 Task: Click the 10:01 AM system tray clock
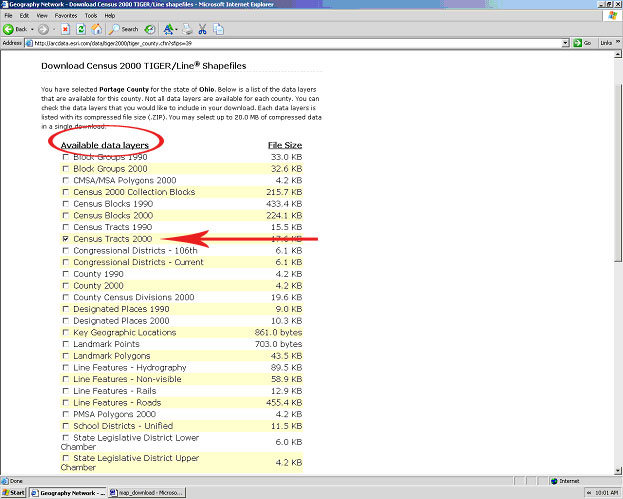pyautogui.click(x=607, y=493)
